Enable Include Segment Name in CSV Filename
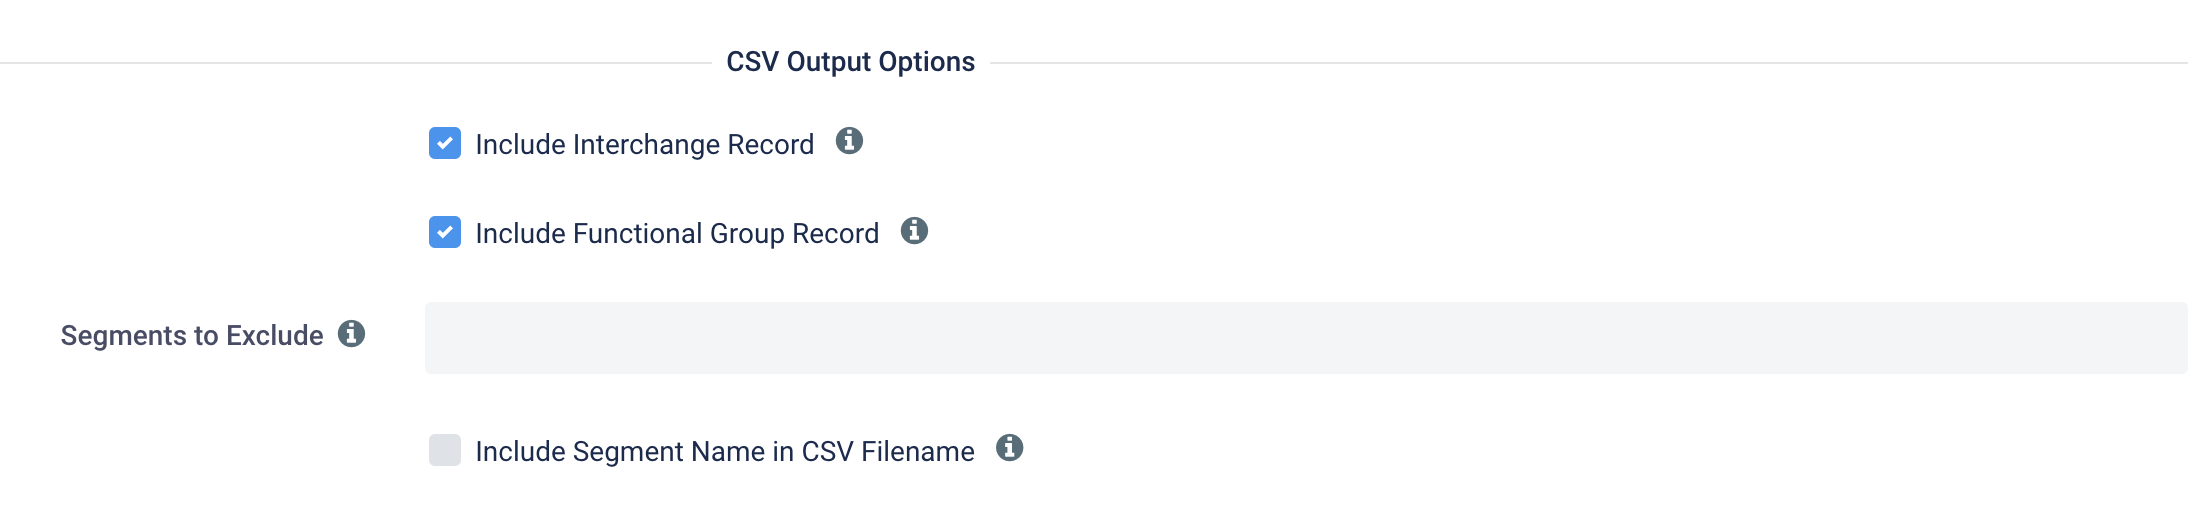 pos(445,450)
